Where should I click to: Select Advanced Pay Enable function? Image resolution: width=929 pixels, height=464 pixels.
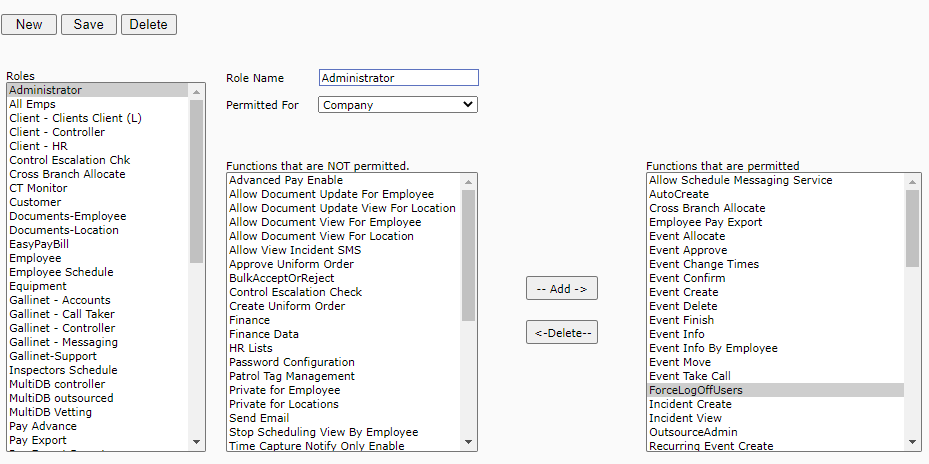[286, 180]
